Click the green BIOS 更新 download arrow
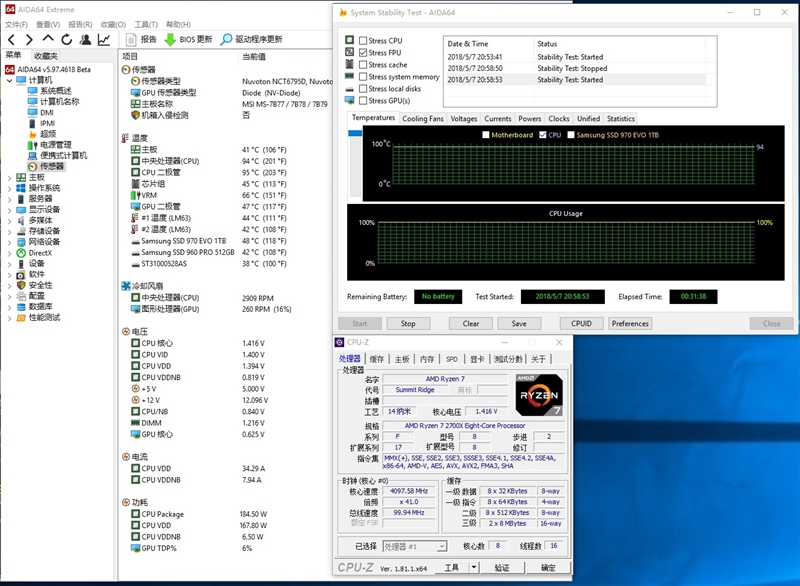The height and width of the screenshot is (586, 800). point(170,39)
